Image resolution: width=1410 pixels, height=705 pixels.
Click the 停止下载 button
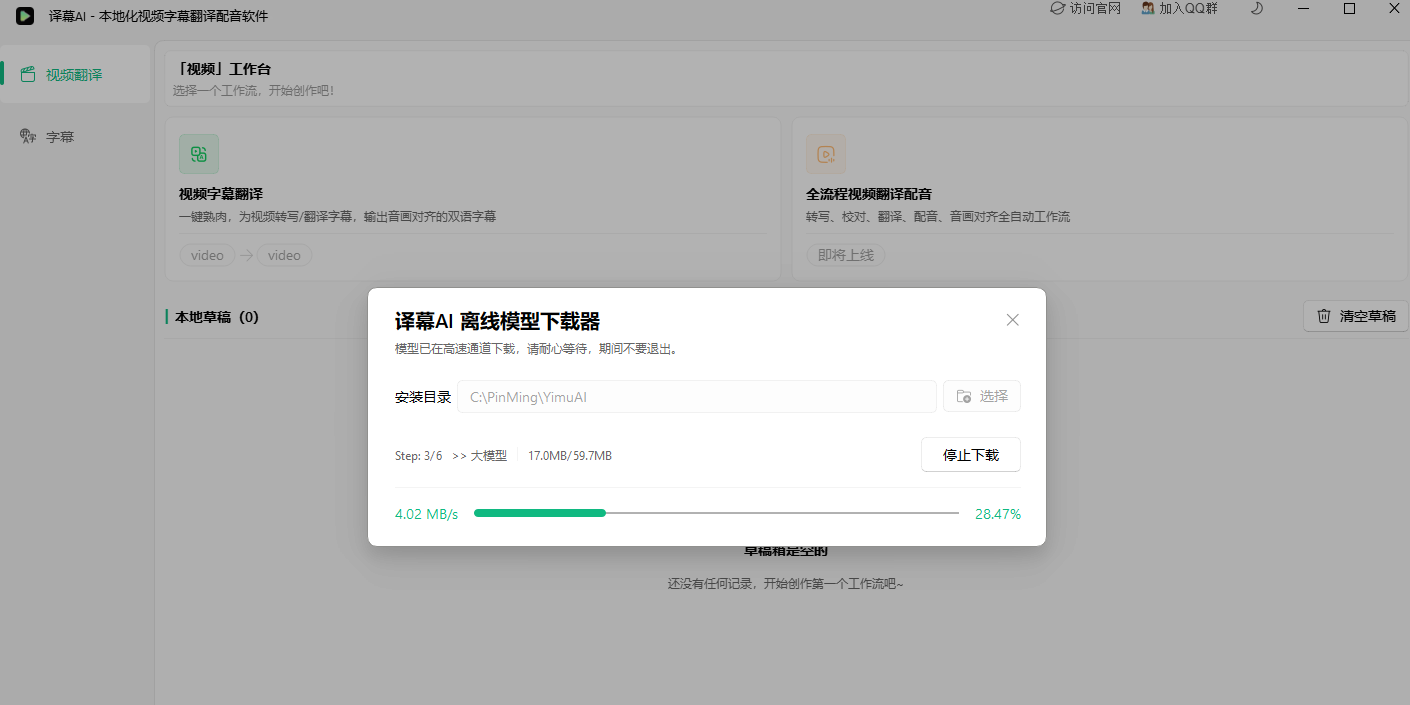[970, 455]
